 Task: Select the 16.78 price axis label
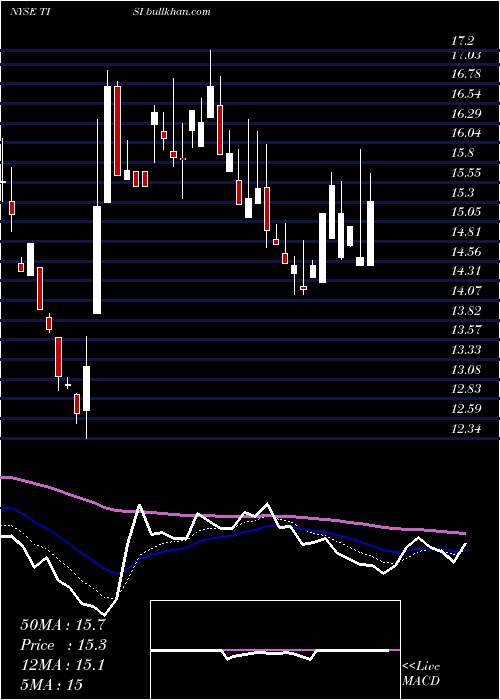pos(466,74)
